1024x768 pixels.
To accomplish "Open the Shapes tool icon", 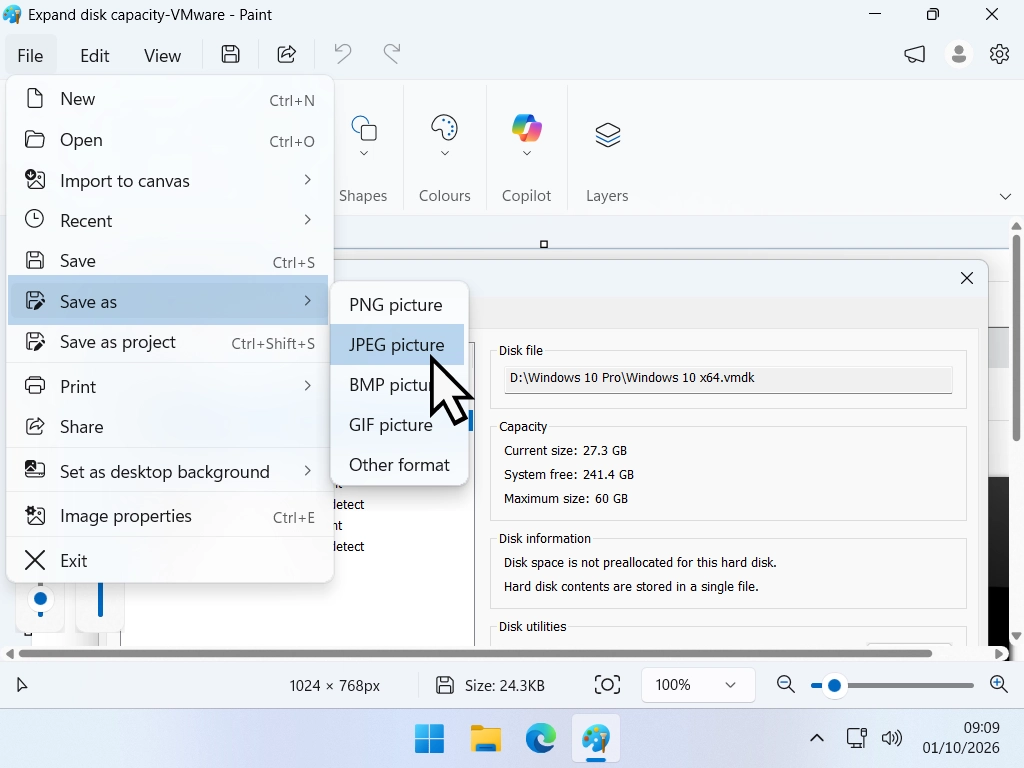I will [364, 128].
